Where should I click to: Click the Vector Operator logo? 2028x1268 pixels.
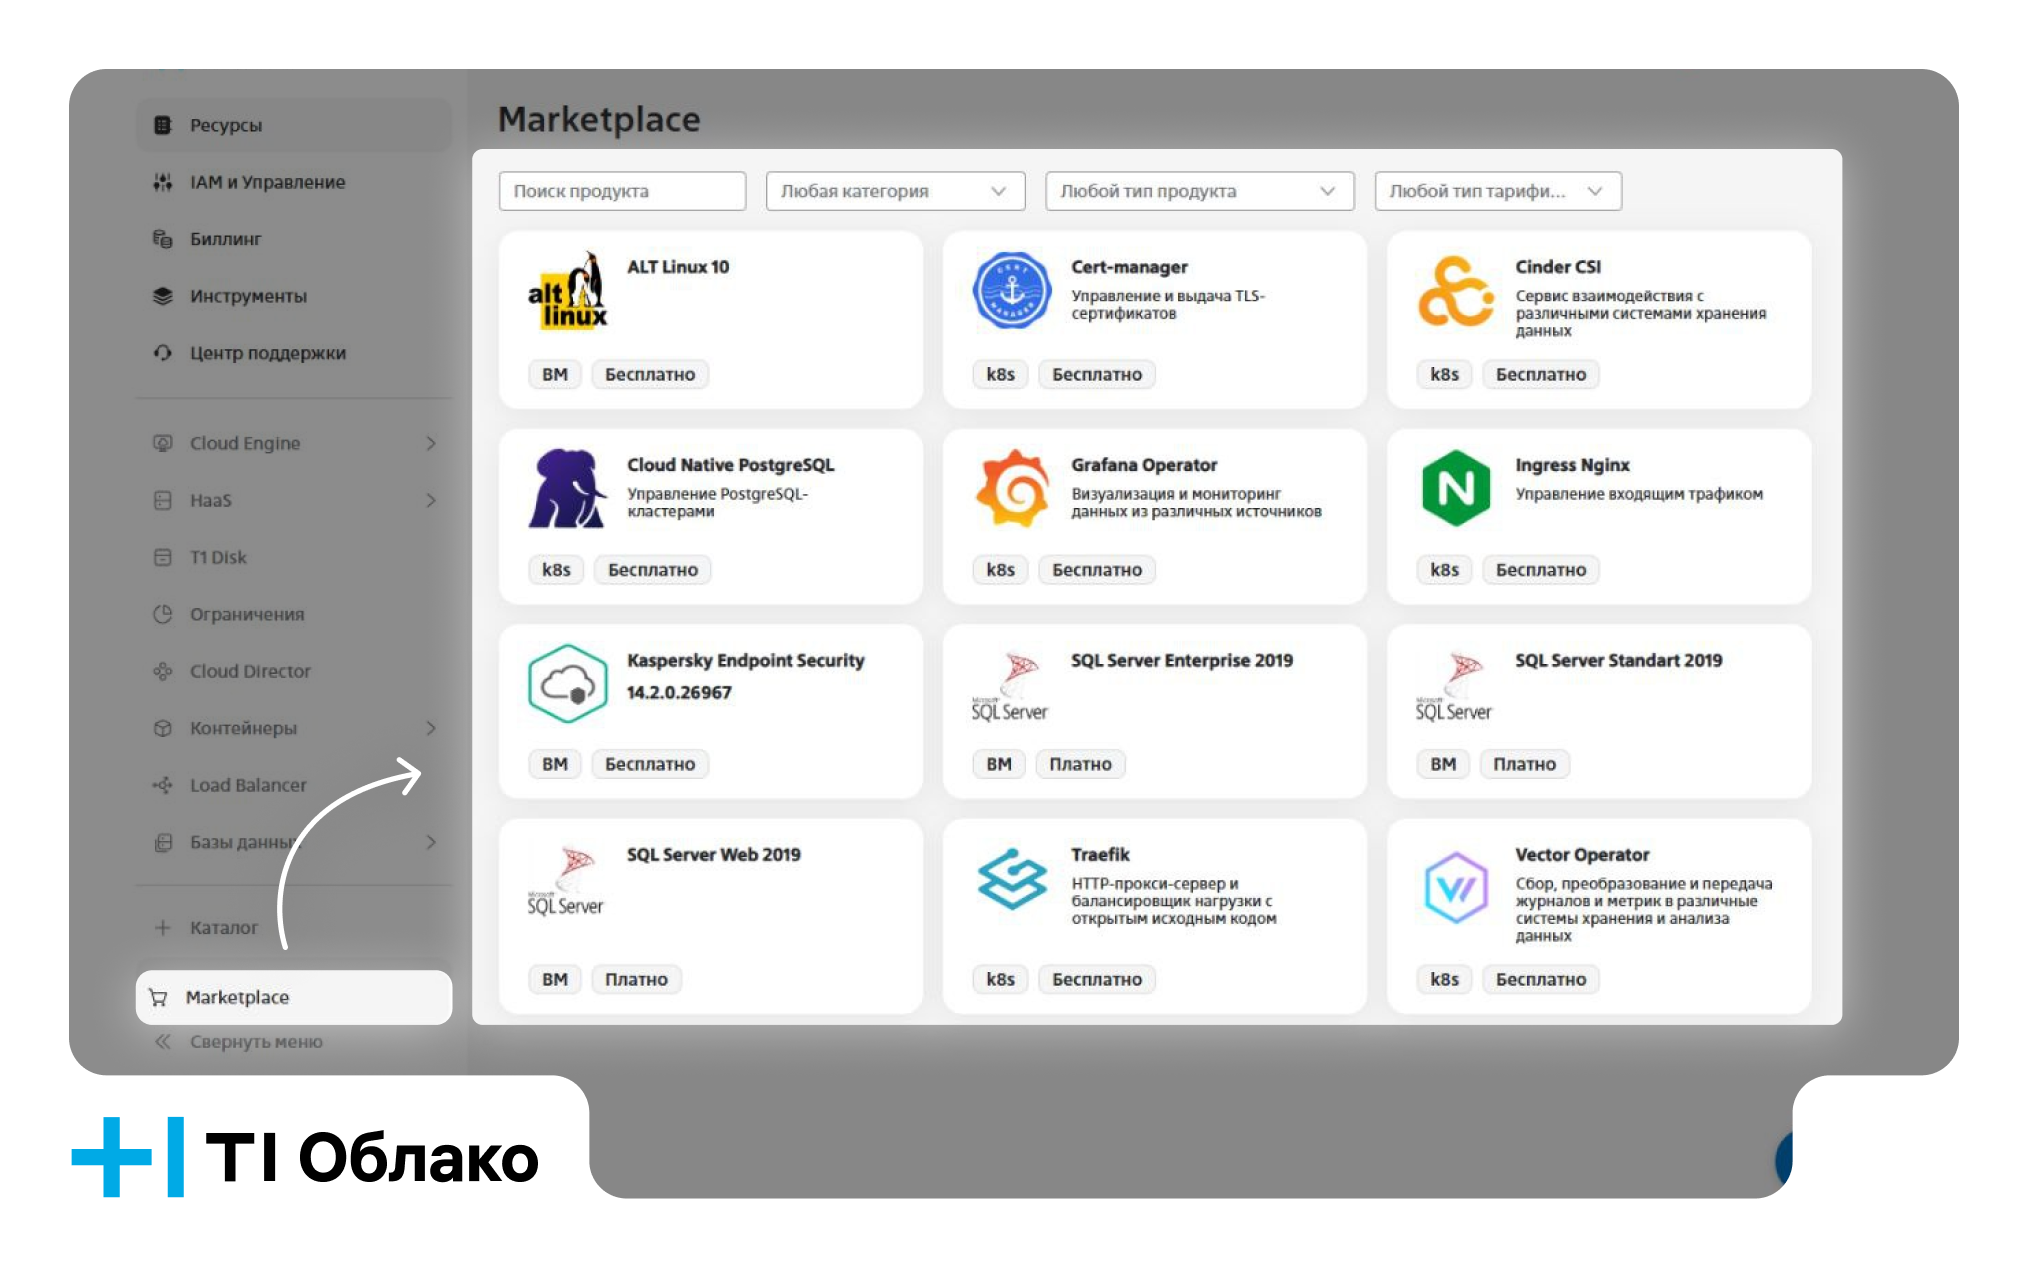click(x=1456, y=887)
